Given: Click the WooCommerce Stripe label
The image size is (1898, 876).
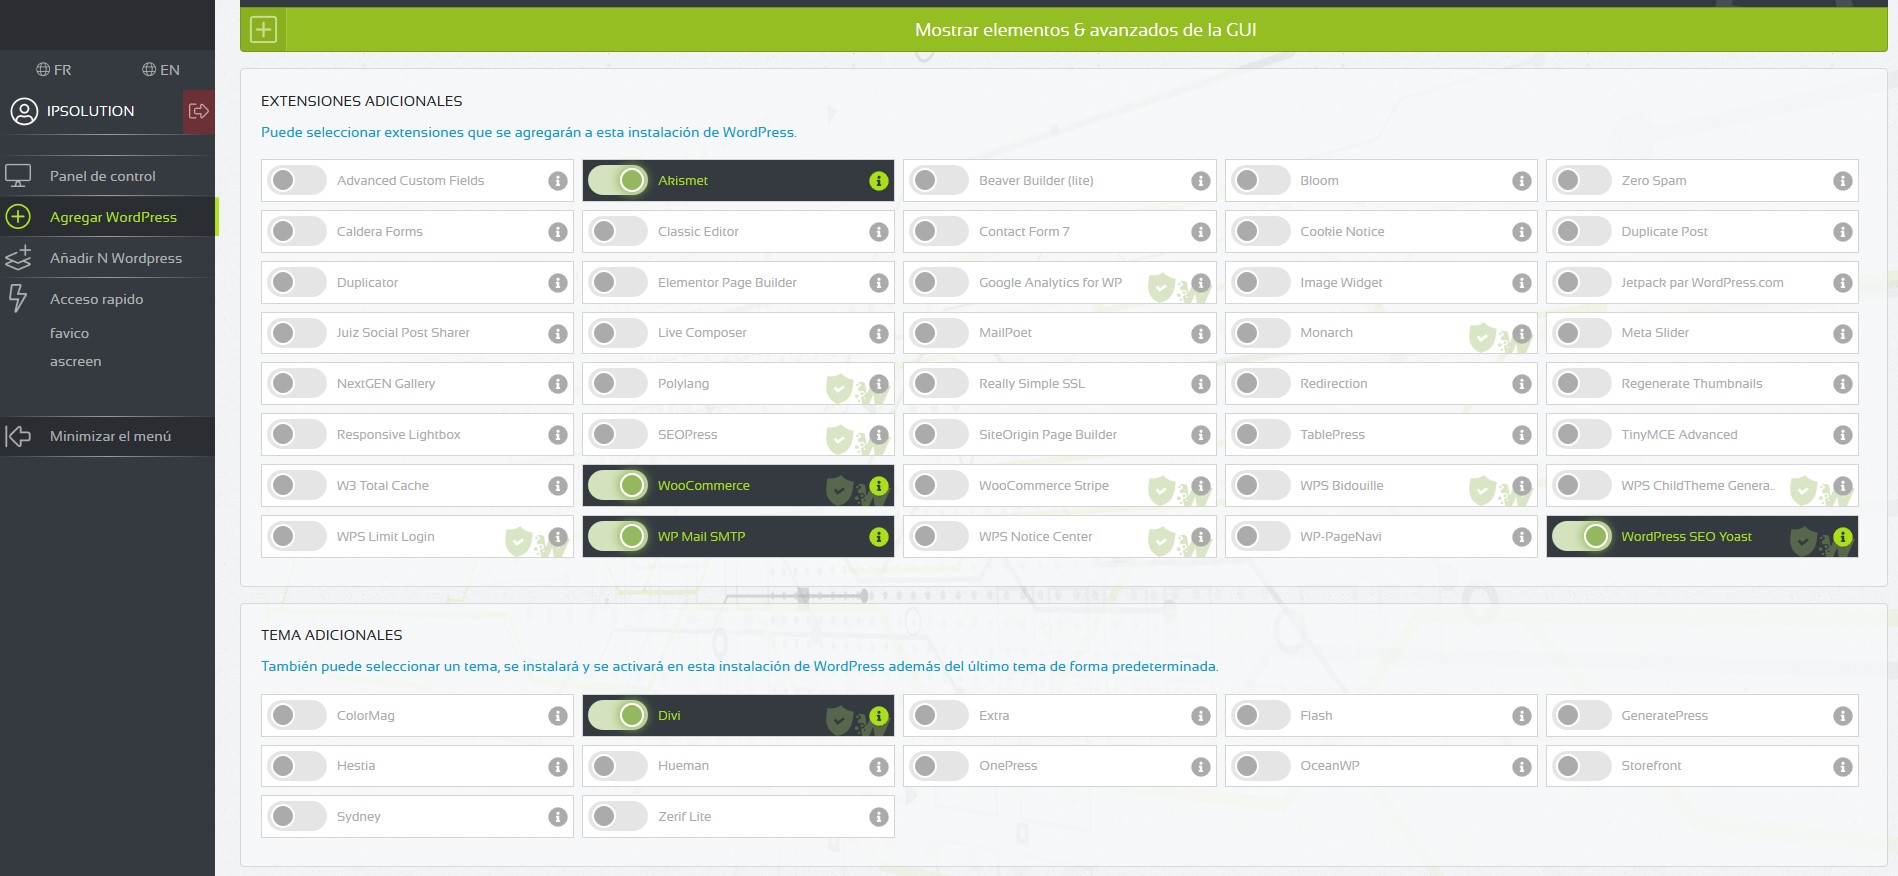Looking at the screenshot, I should 1044,485.
